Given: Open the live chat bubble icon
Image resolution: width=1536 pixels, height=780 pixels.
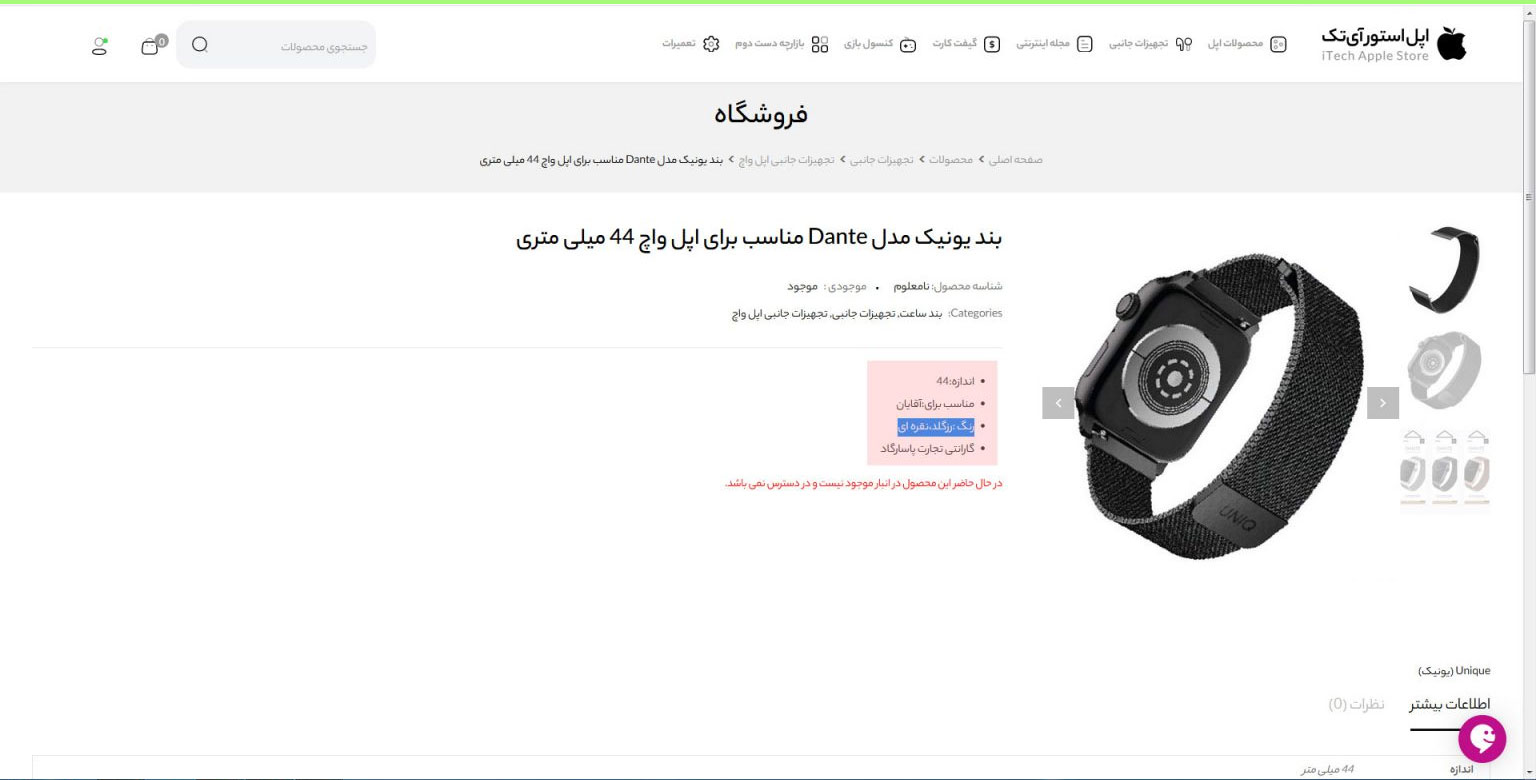Looking at the screenshot, I should 1481,739.
